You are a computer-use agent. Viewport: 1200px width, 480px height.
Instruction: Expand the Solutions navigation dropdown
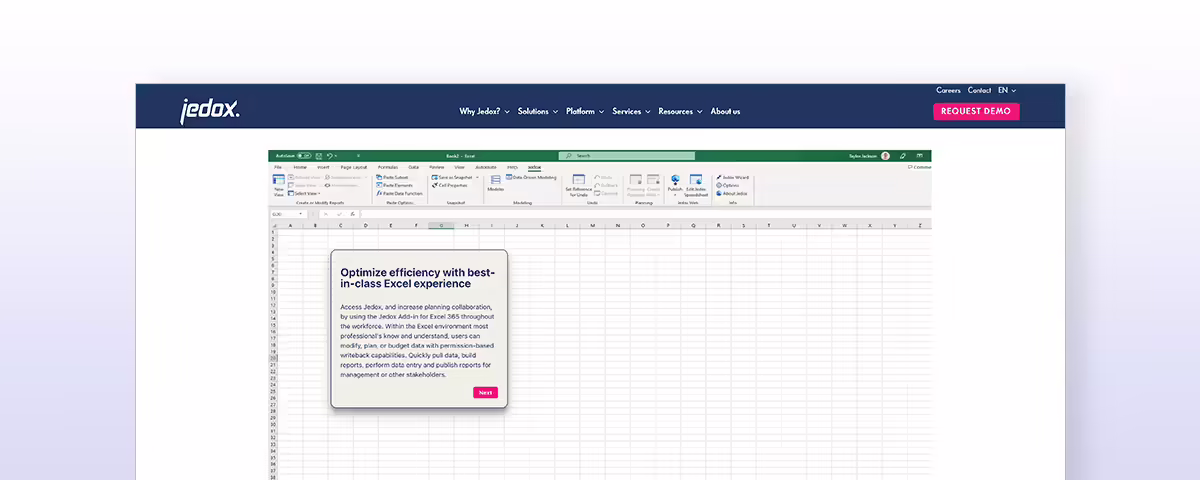[537, 112]
